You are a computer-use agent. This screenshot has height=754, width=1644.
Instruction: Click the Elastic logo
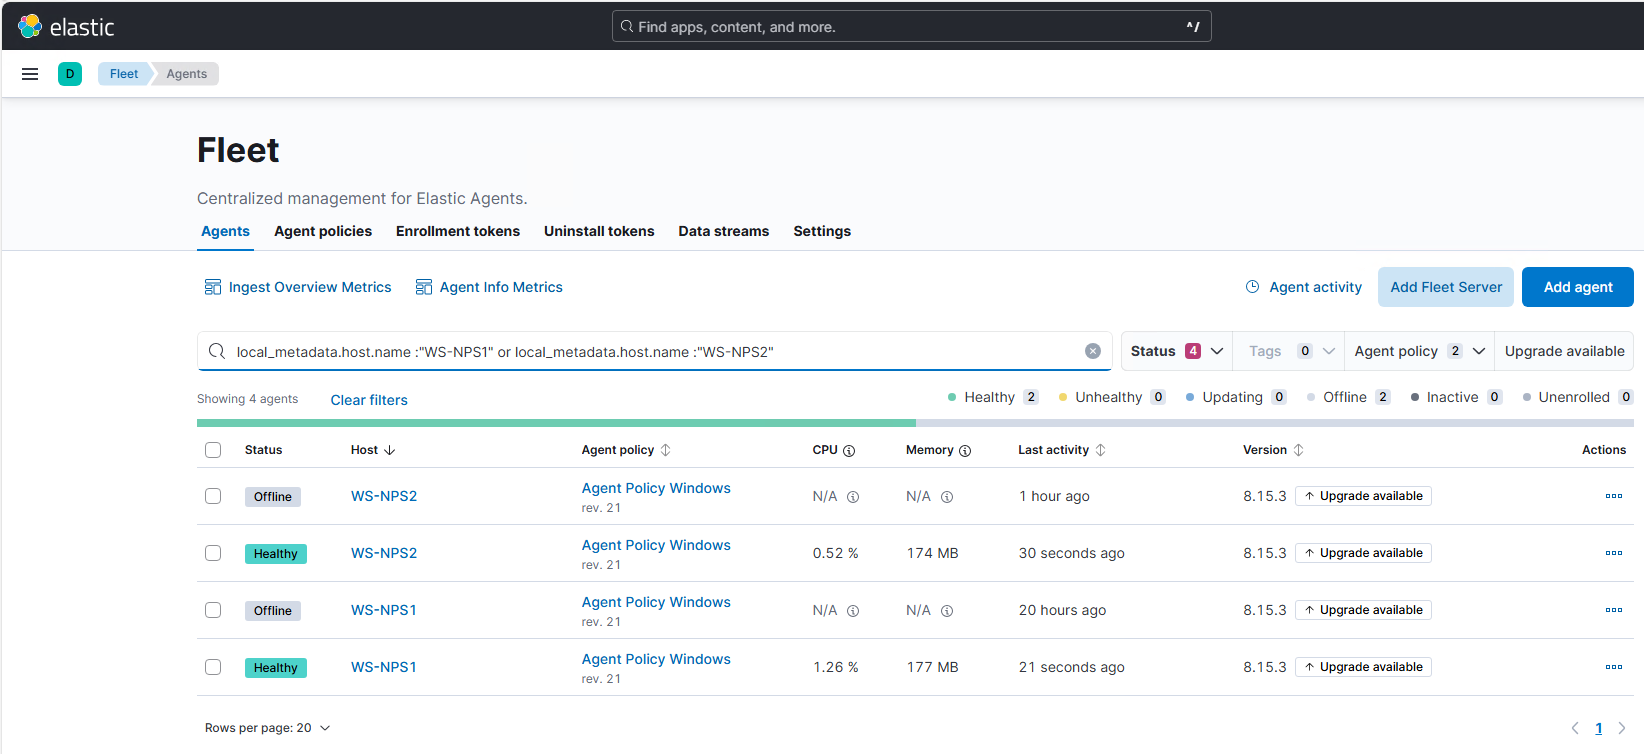point(67,27)
